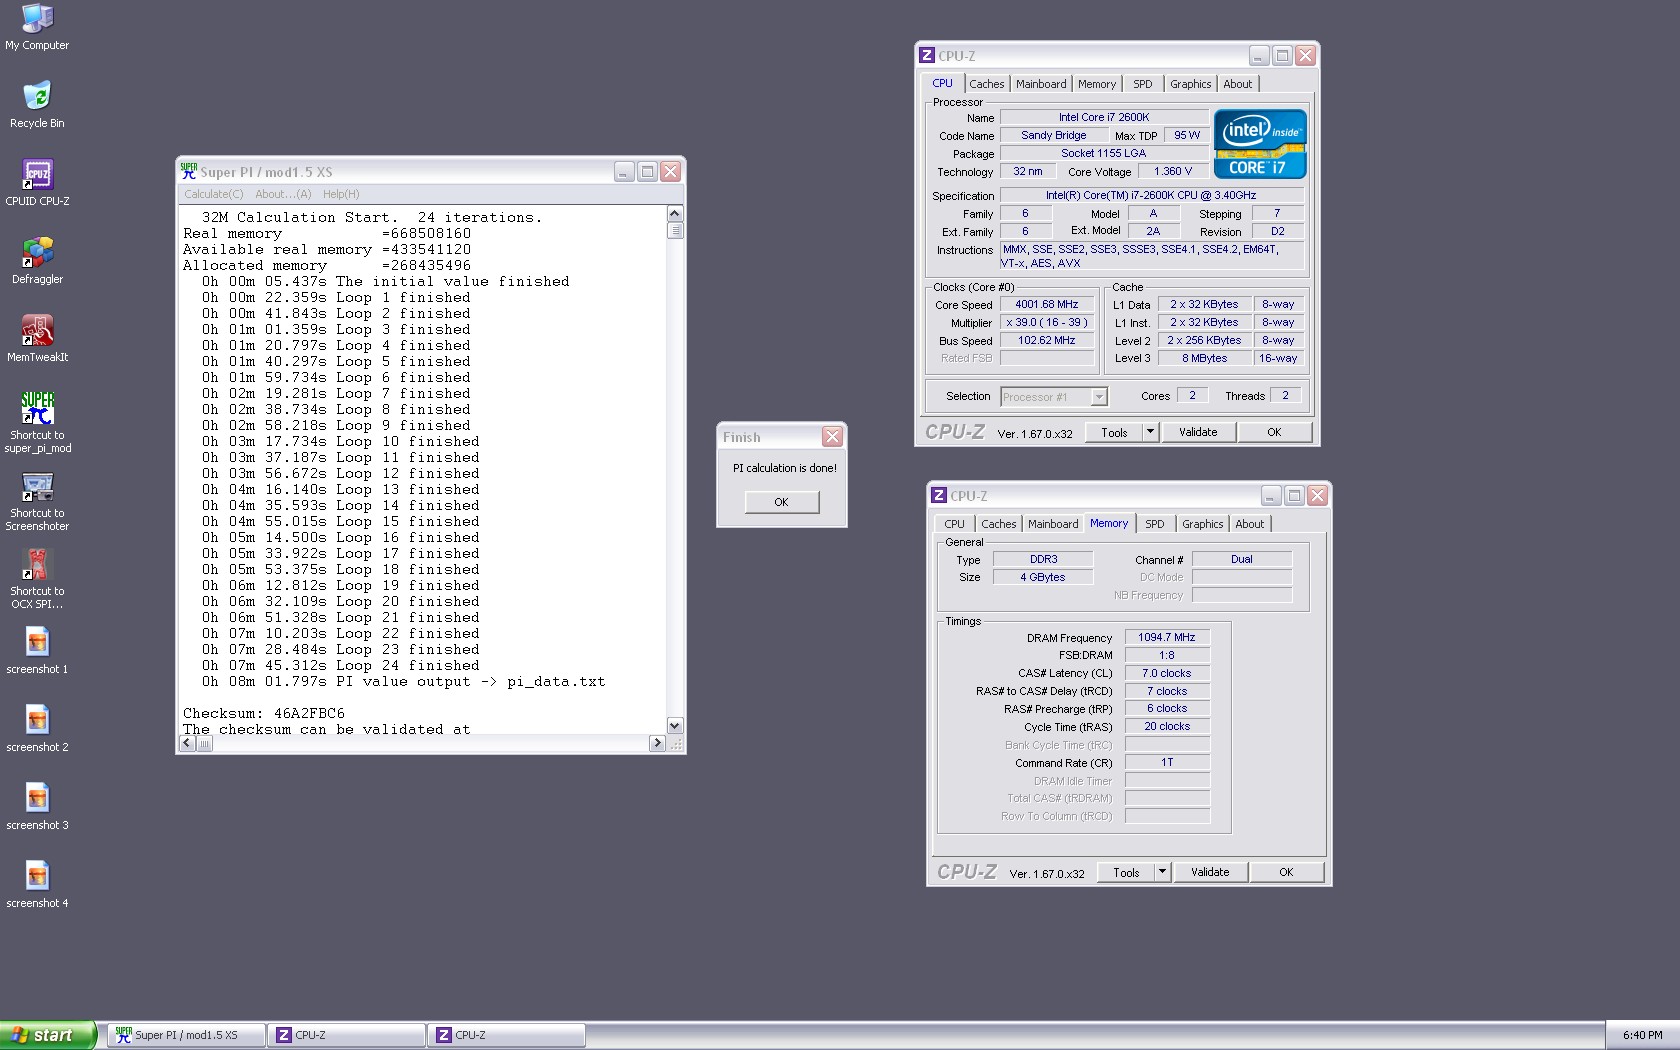Select the screenshot 1 file icon
Viewport: 1680px width, 1050px height.
(37, 651)
